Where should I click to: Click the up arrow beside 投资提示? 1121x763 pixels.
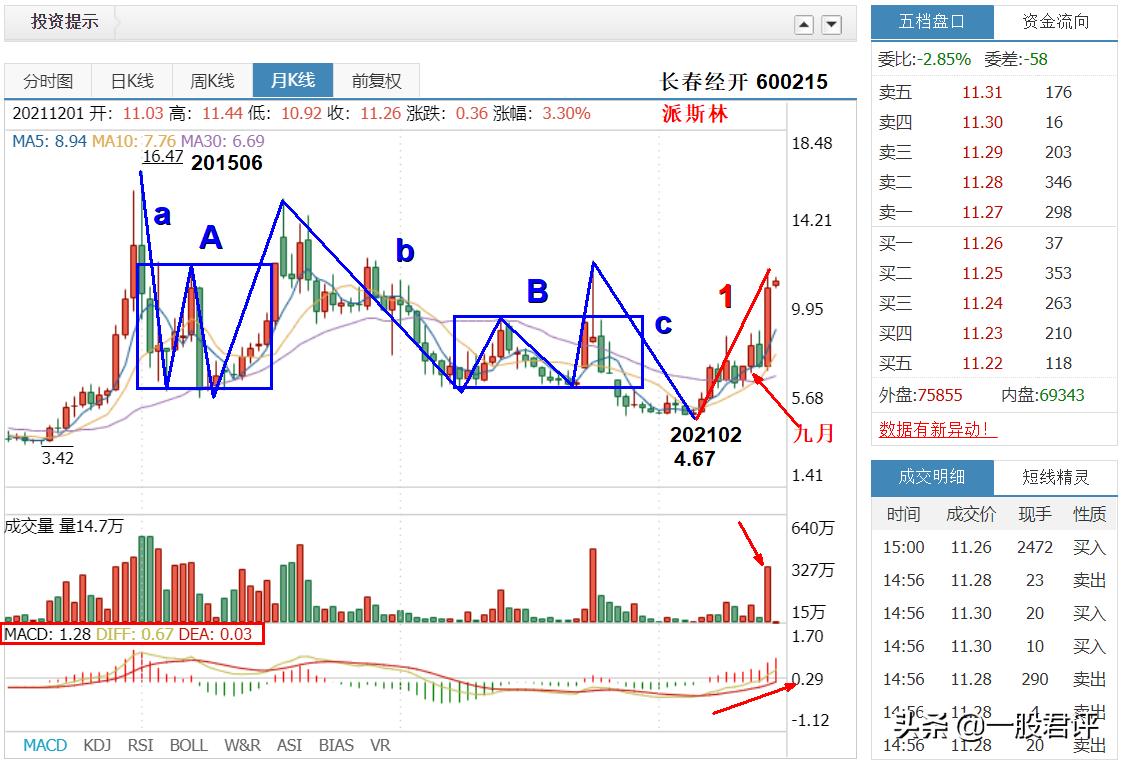coord(804,23)
